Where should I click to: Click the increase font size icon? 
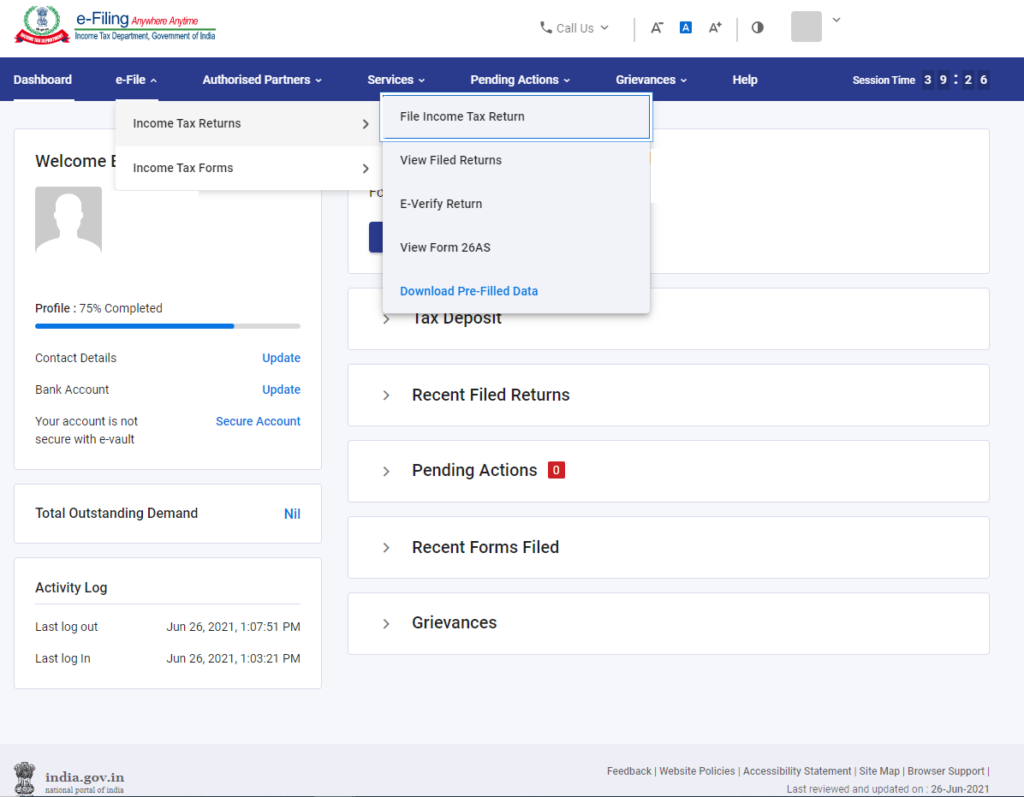tap(715, 28)
